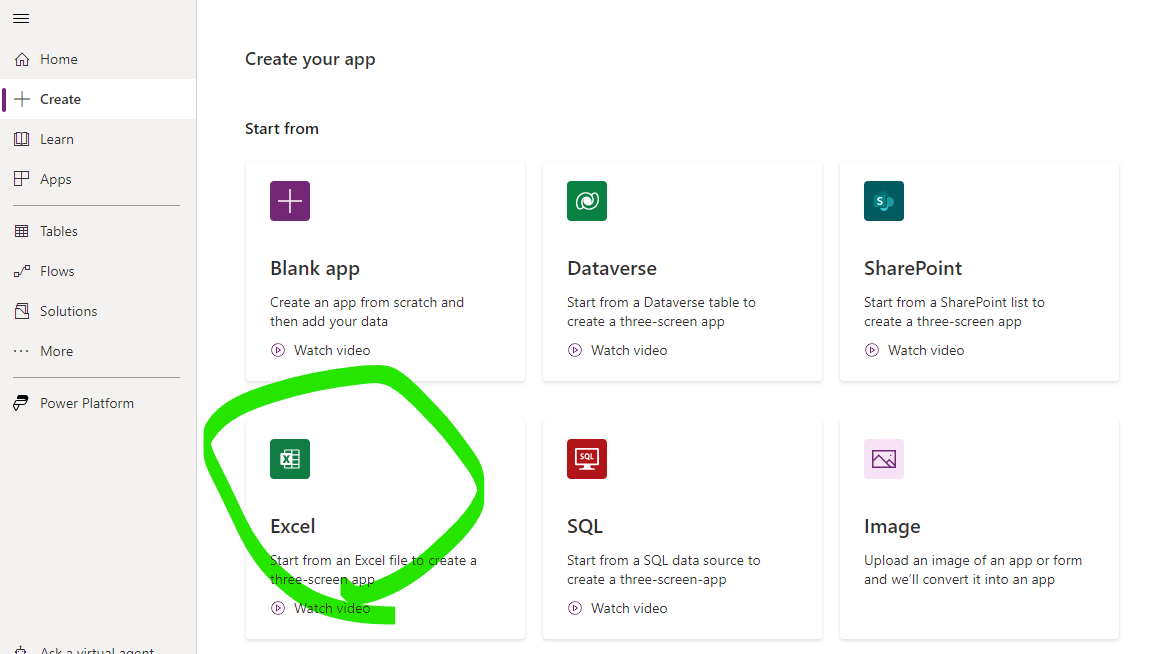The width and height of the screenshot is (1174, 654).
Task: Open Solutions in the sidebar
Action: tap(98, 311)
